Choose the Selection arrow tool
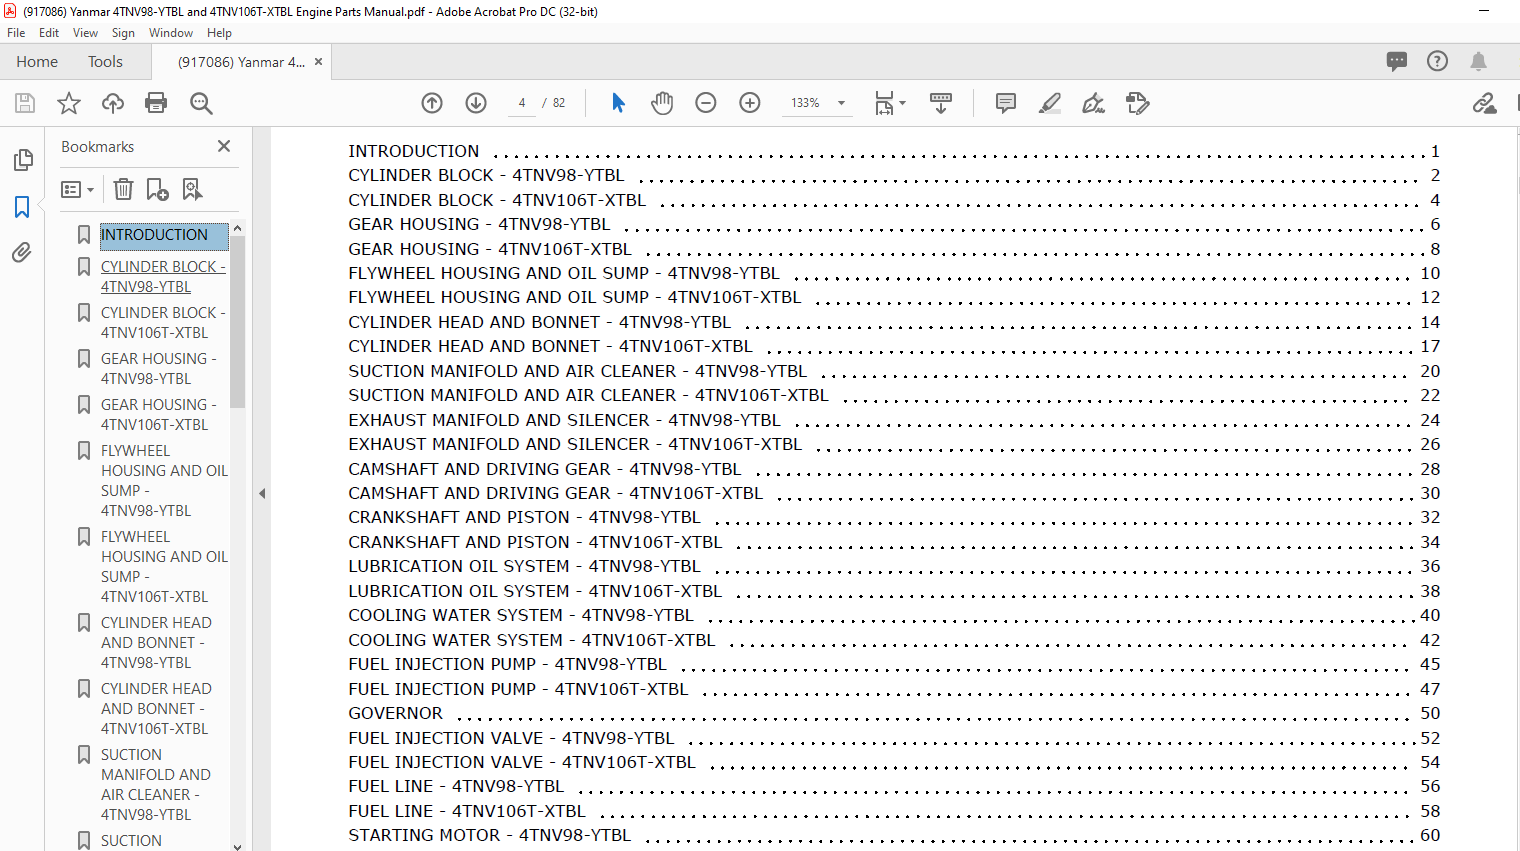 click(x=618, y=103)
